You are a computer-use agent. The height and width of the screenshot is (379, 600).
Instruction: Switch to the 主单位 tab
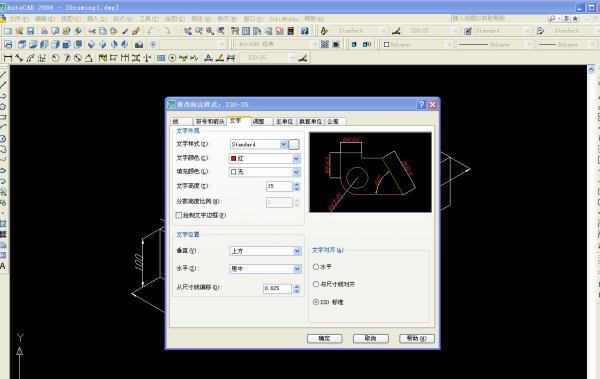pos(284,121)
